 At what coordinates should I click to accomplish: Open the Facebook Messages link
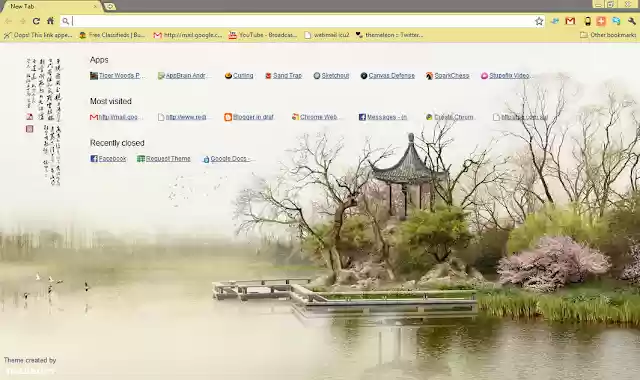pos(383,117)
